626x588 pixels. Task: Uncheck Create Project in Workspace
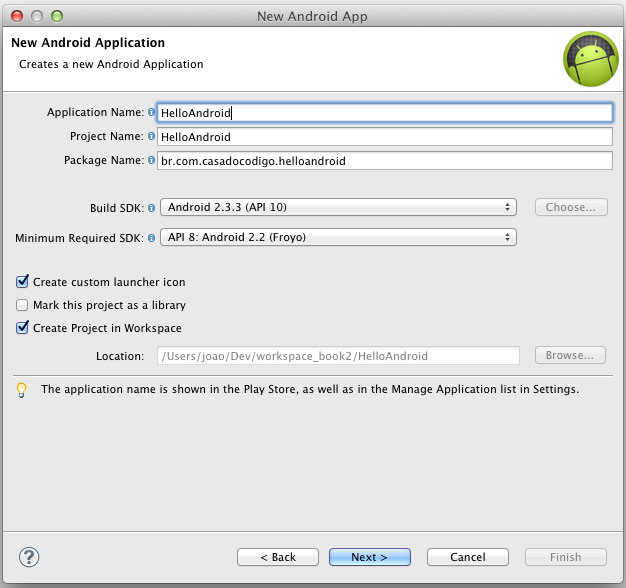23,328
